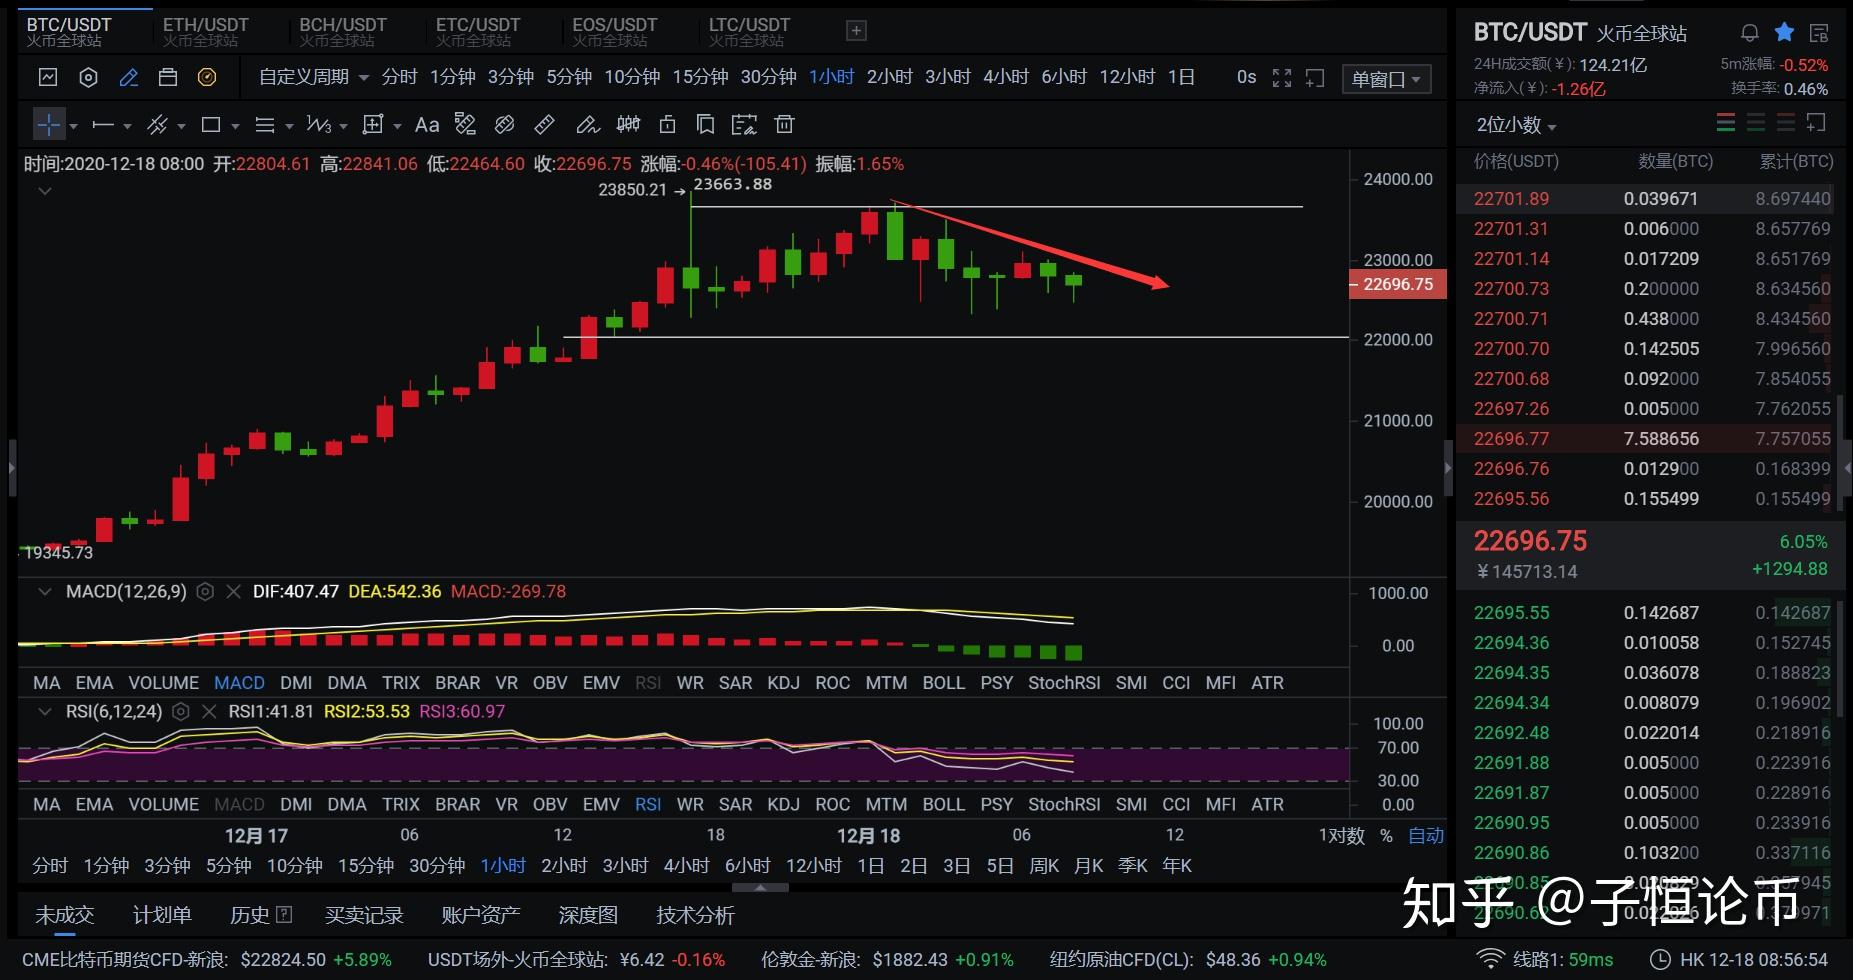Toggle the blue favorite star
This screenshot has height=980, width=1853.
pos(1784,33)
